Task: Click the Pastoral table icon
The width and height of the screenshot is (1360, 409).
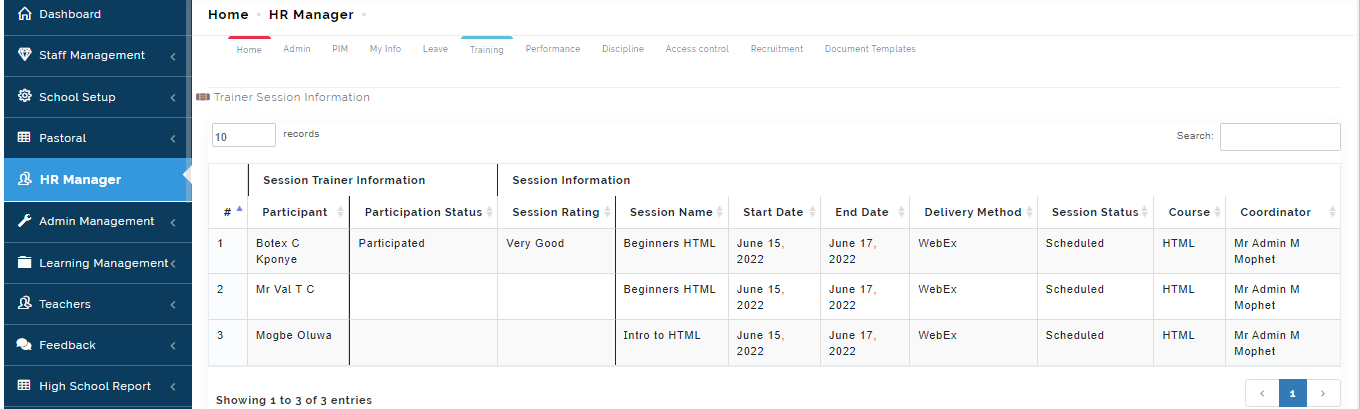Action: [25, 138]
